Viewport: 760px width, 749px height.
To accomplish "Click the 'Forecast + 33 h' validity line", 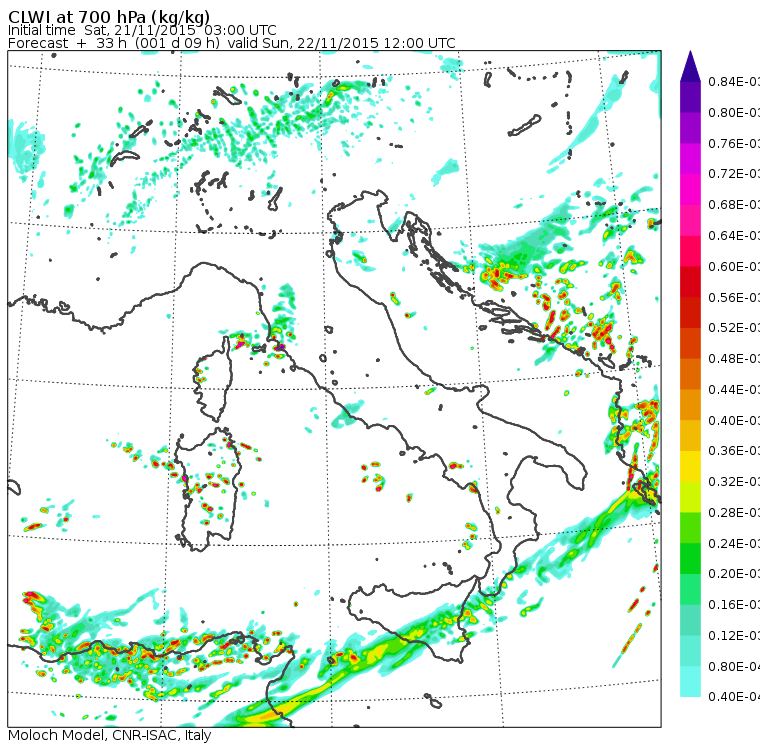I will (x=232, y=44).
